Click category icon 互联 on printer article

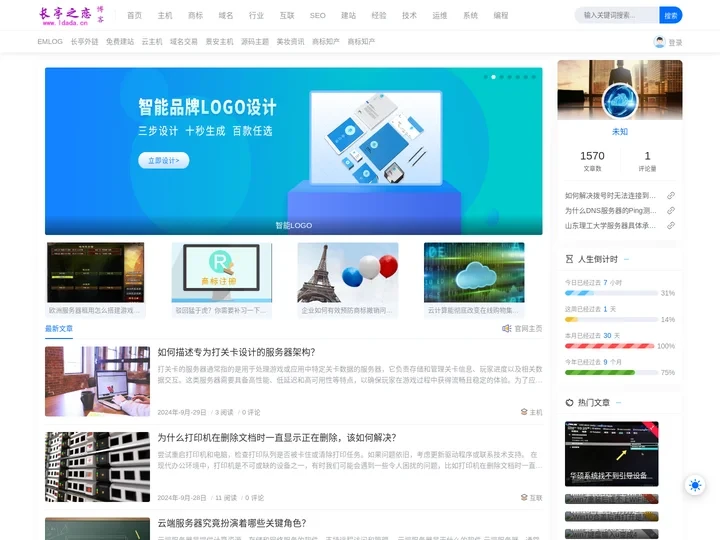[x=524, y=497]
